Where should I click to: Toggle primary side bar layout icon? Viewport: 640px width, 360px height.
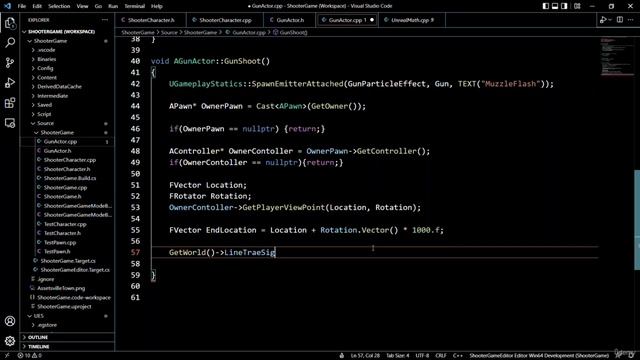pos(546,6)
